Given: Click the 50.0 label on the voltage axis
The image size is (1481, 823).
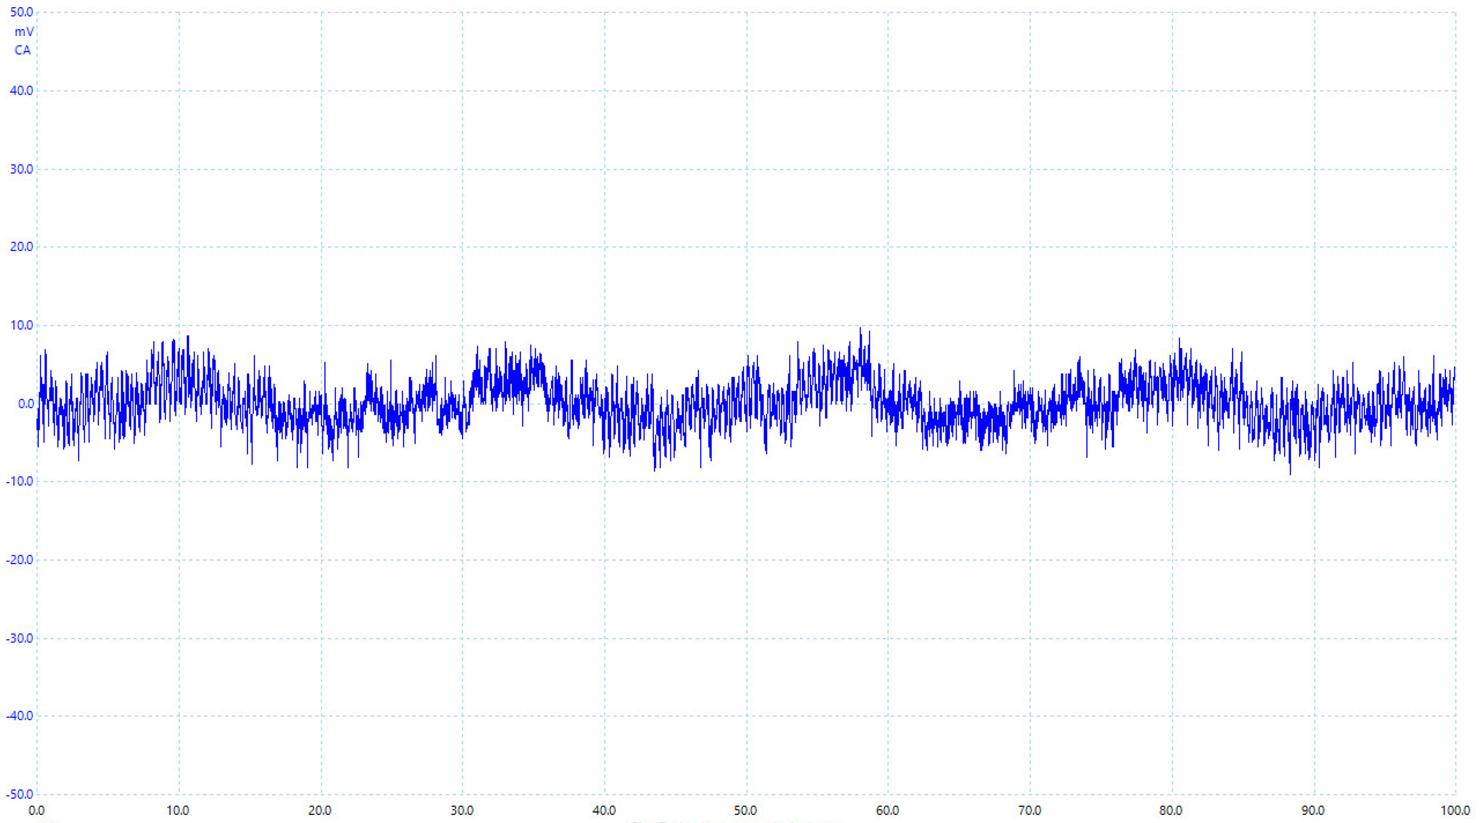Looking at the screenshot, I should point(21,13).
